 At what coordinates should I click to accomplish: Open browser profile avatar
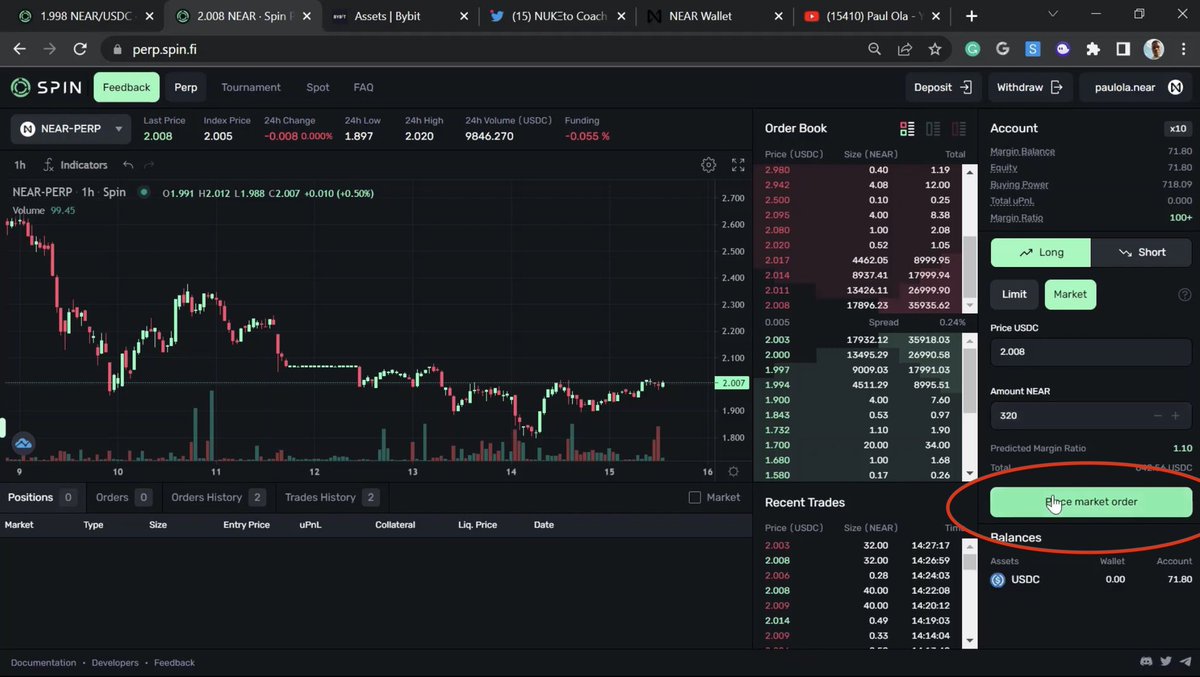point(1153,49)
